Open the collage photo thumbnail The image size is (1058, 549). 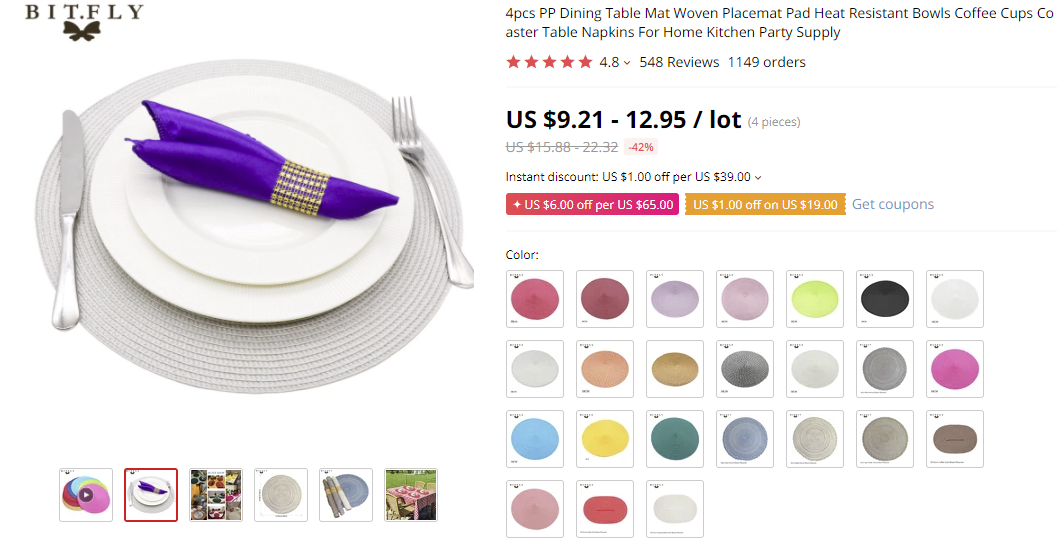[x=216, y=494]
